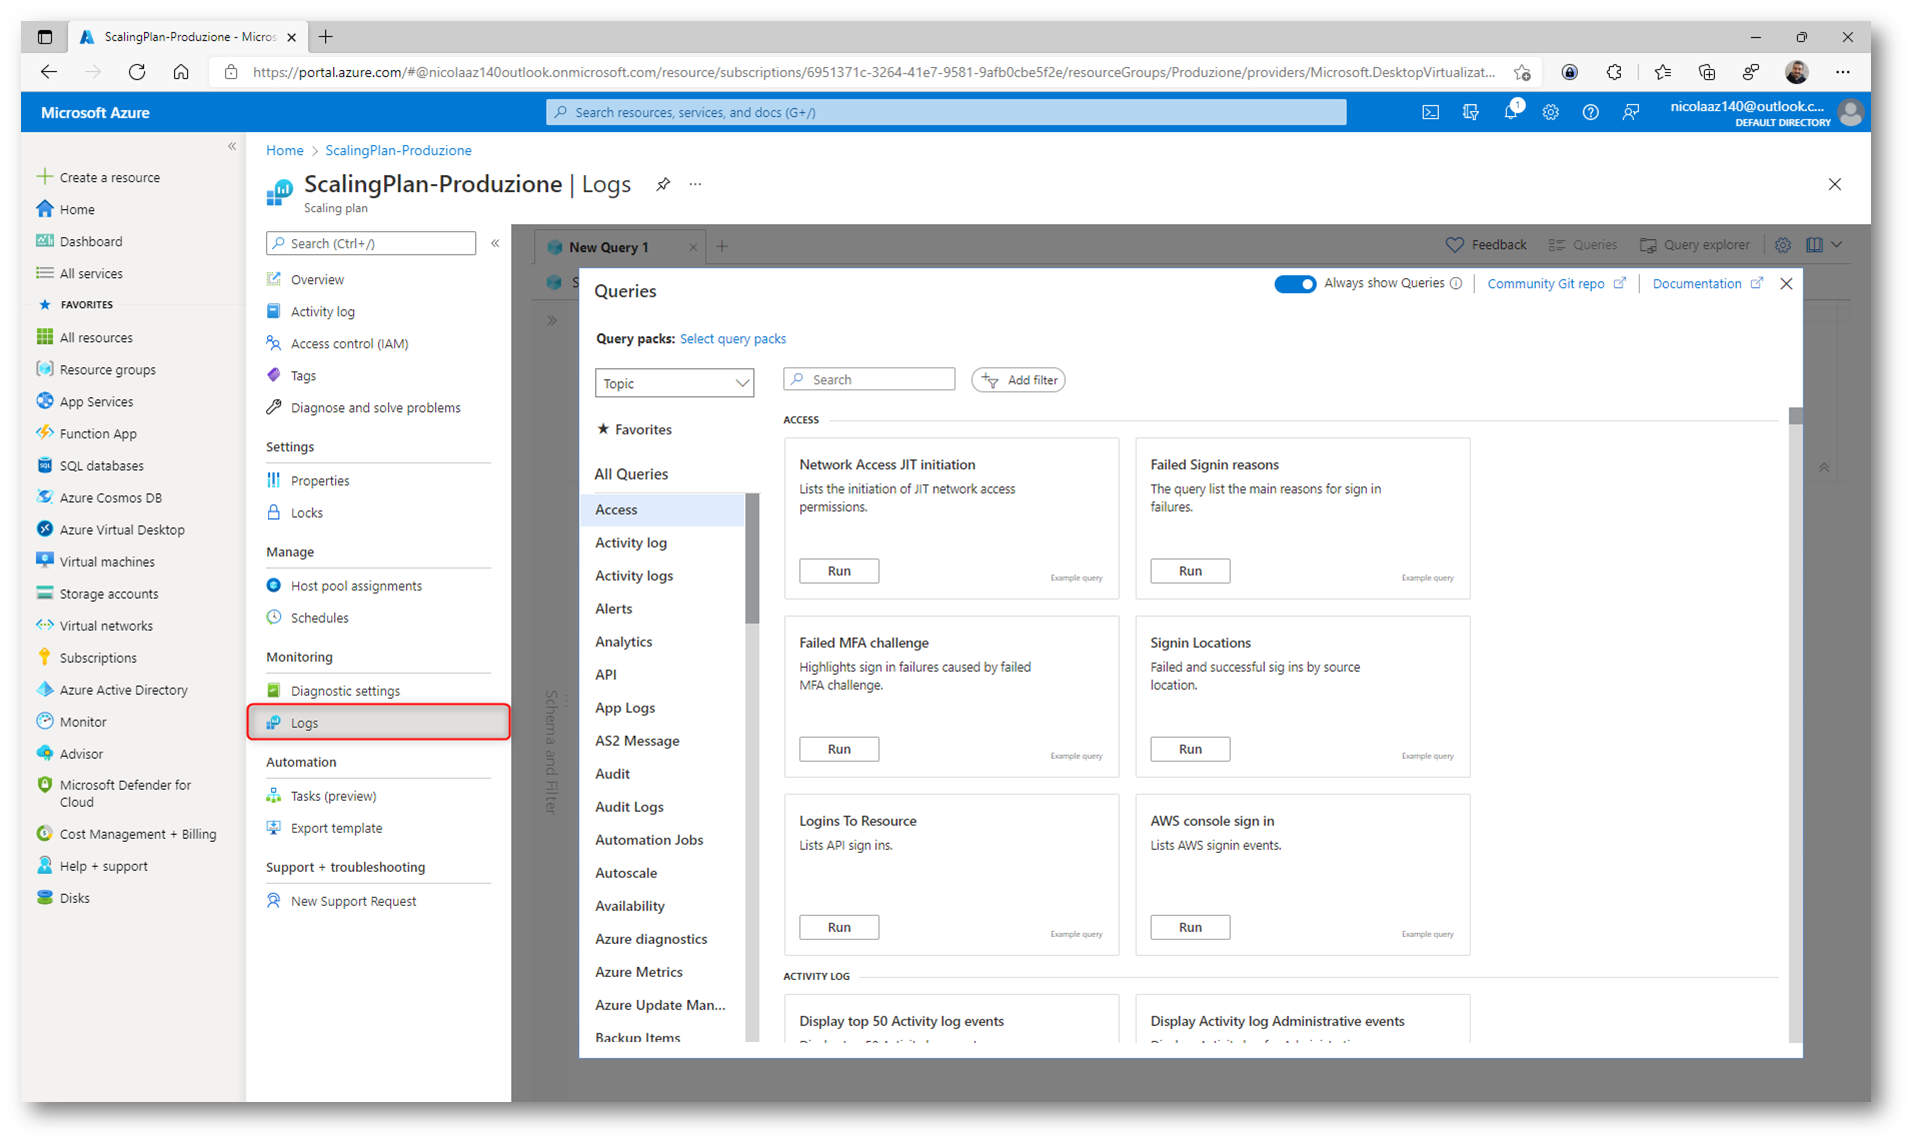Screen dimensions: 1913x1144
Task: Open account menu for nicolaaz140@outlook.com
Action: click(x=1765, y=112)
